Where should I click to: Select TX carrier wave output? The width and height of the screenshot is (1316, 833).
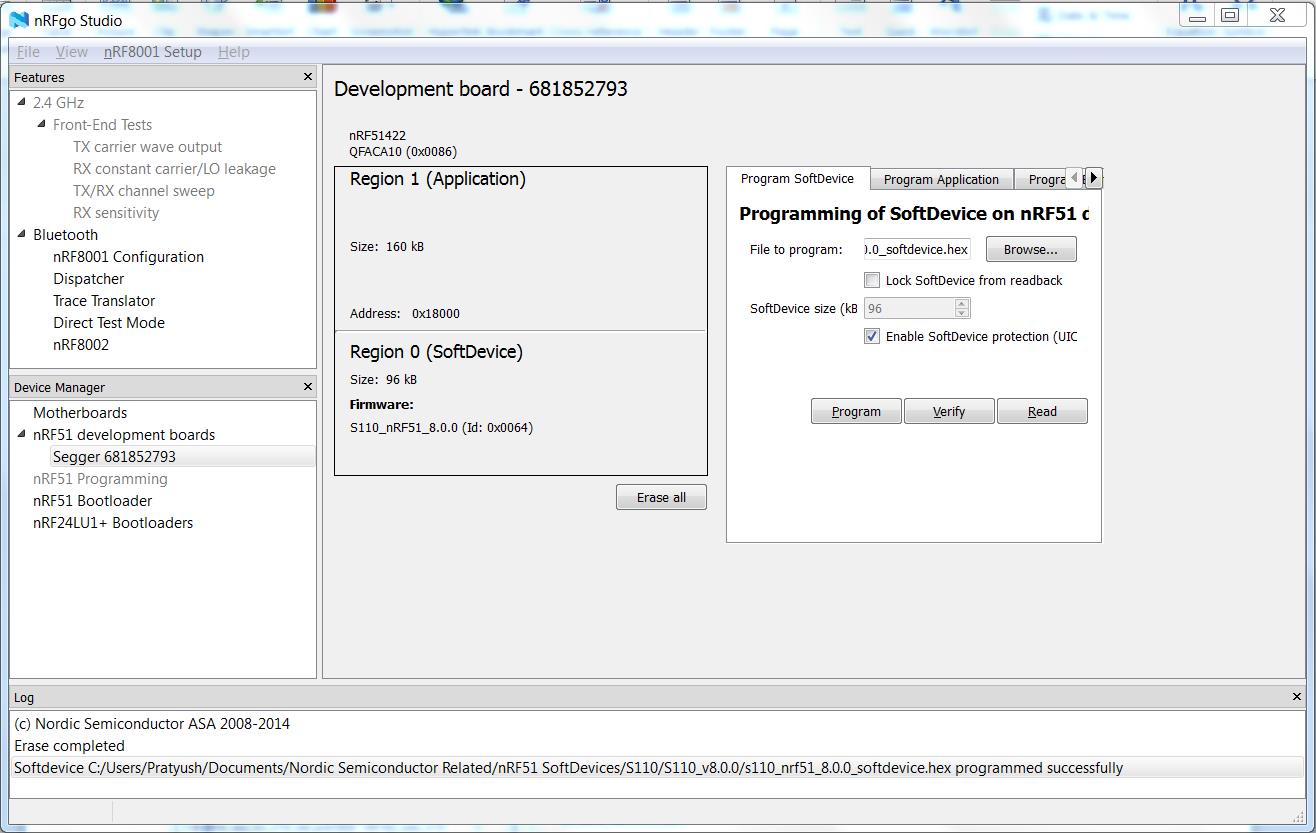tap(147, 146)
